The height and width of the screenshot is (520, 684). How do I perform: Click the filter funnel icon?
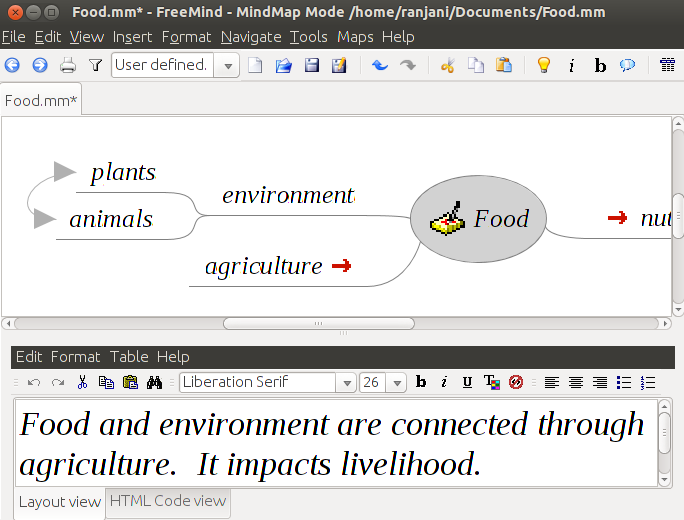coord(96,65)
